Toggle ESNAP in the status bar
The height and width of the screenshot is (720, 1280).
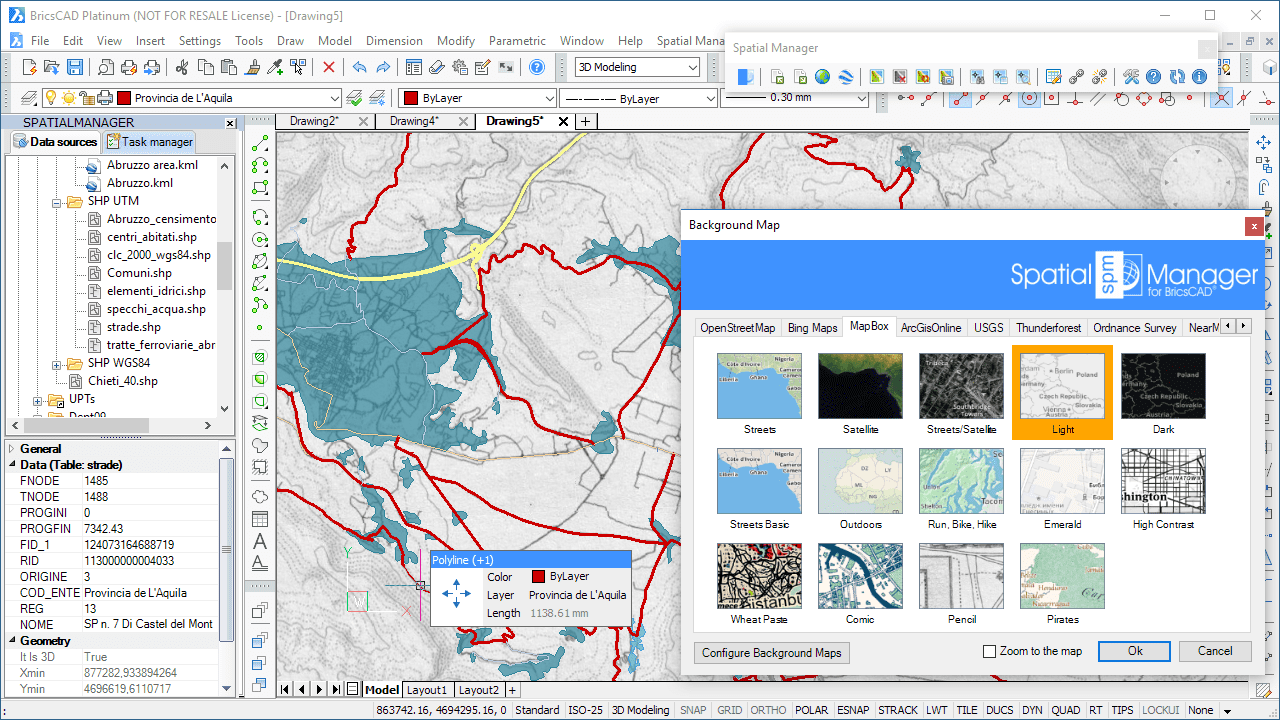click(x=853, y=710)
